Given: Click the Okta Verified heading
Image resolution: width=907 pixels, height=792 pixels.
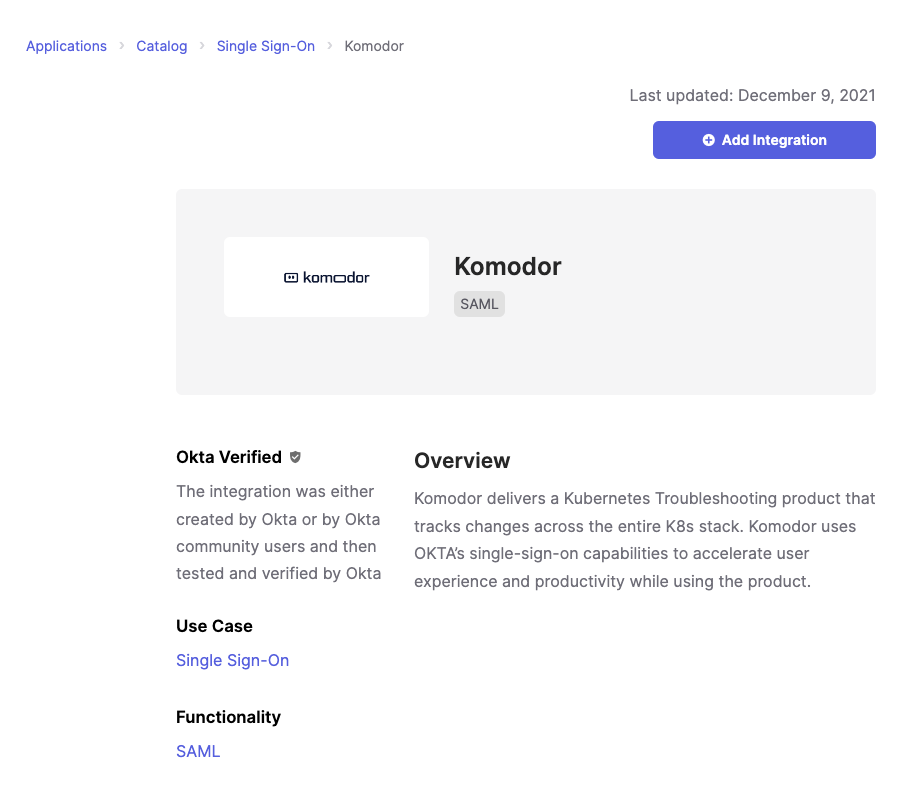Looking at the screenshot, I should [229, 457].
